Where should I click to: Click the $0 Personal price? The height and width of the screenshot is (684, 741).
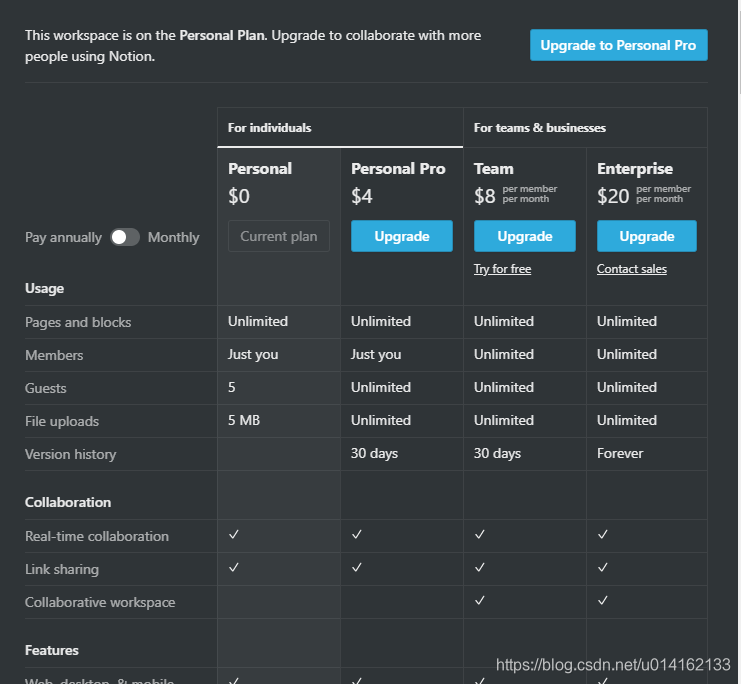[x=239, y=196]
